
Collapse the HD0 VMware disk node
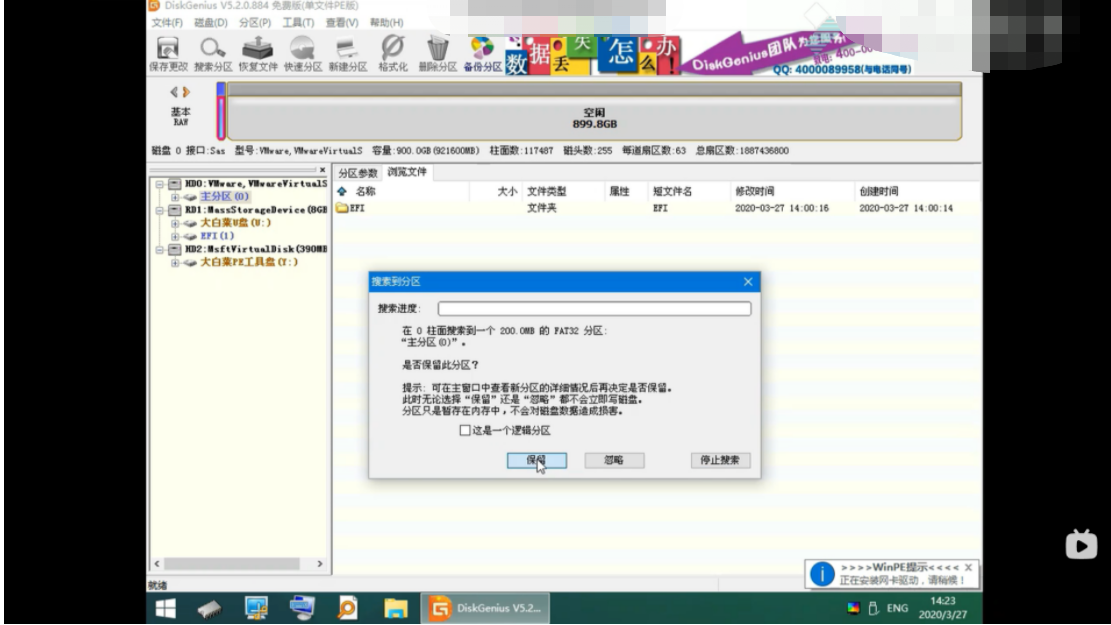[x=159, y=184]
